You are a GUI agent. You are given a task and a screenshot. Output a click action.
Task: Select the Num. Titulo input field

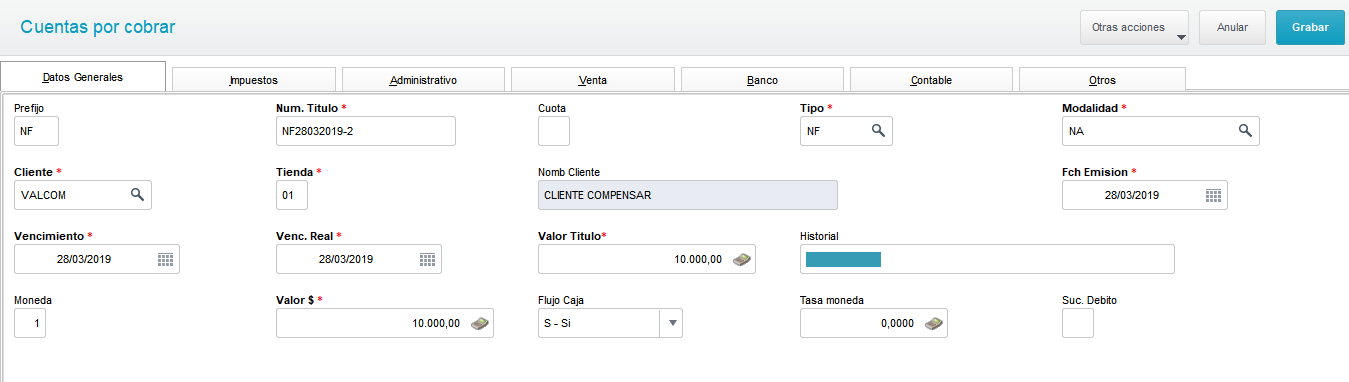coord(365,131)
